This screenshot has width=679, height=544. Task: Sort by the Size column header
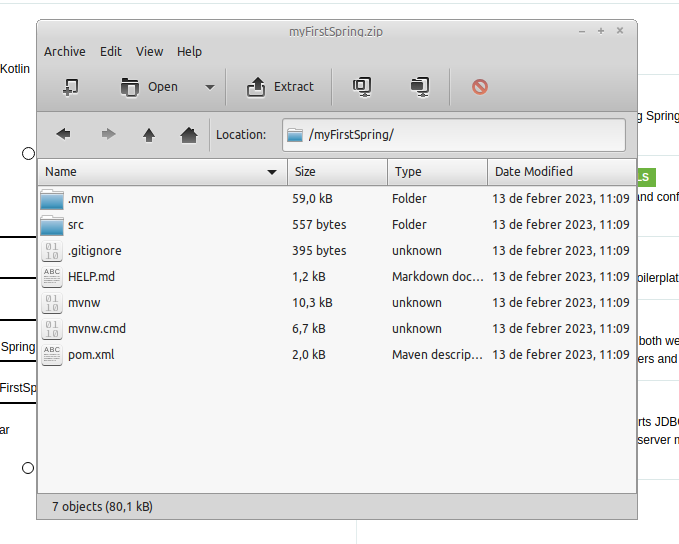tap(337, 172)
